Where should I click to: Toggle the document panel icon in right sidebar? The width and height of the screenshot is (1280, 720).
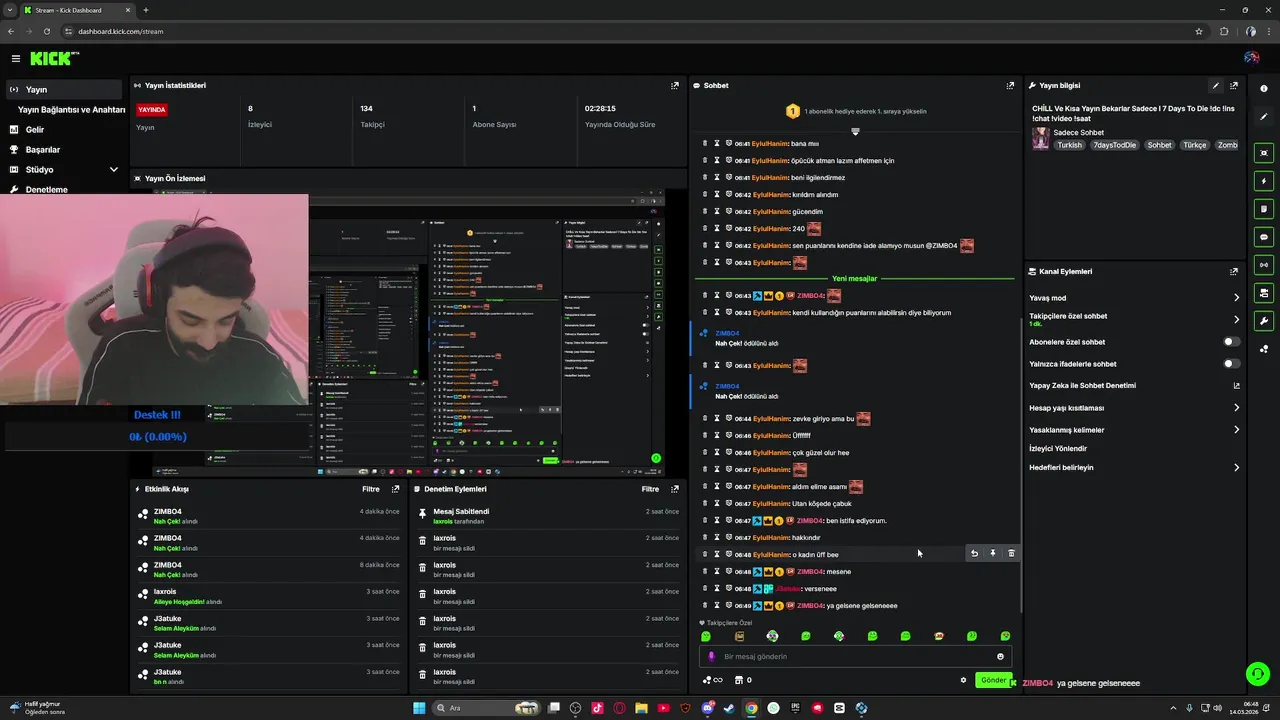pos(1264,209)
